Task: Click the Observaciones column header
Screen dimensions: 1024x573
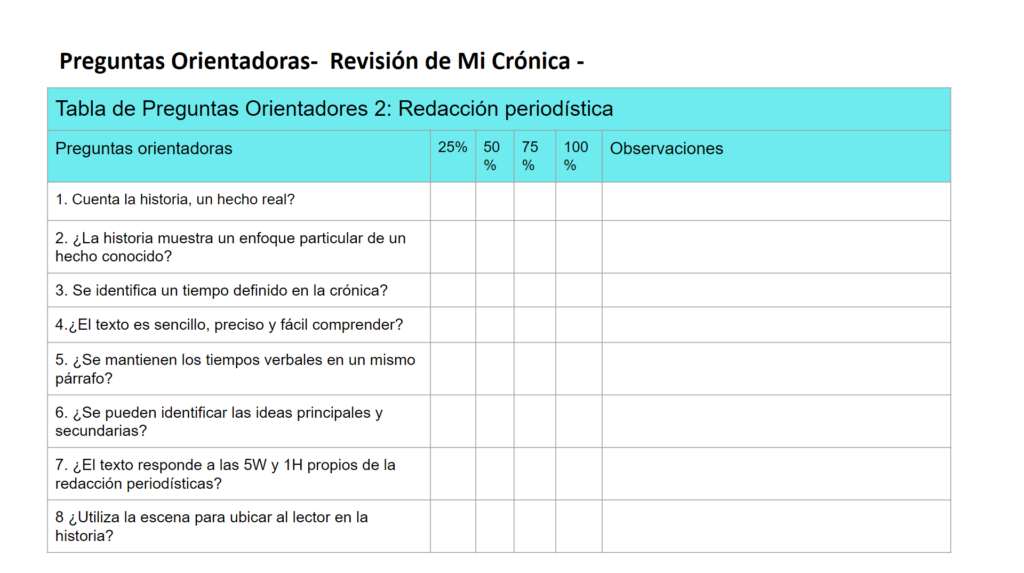Action: click(x=666, y=148)
